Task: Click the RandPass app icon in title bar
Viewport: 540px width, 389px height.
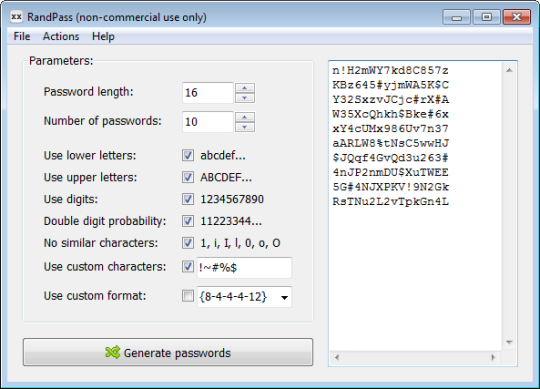Action: pos(16,17)
